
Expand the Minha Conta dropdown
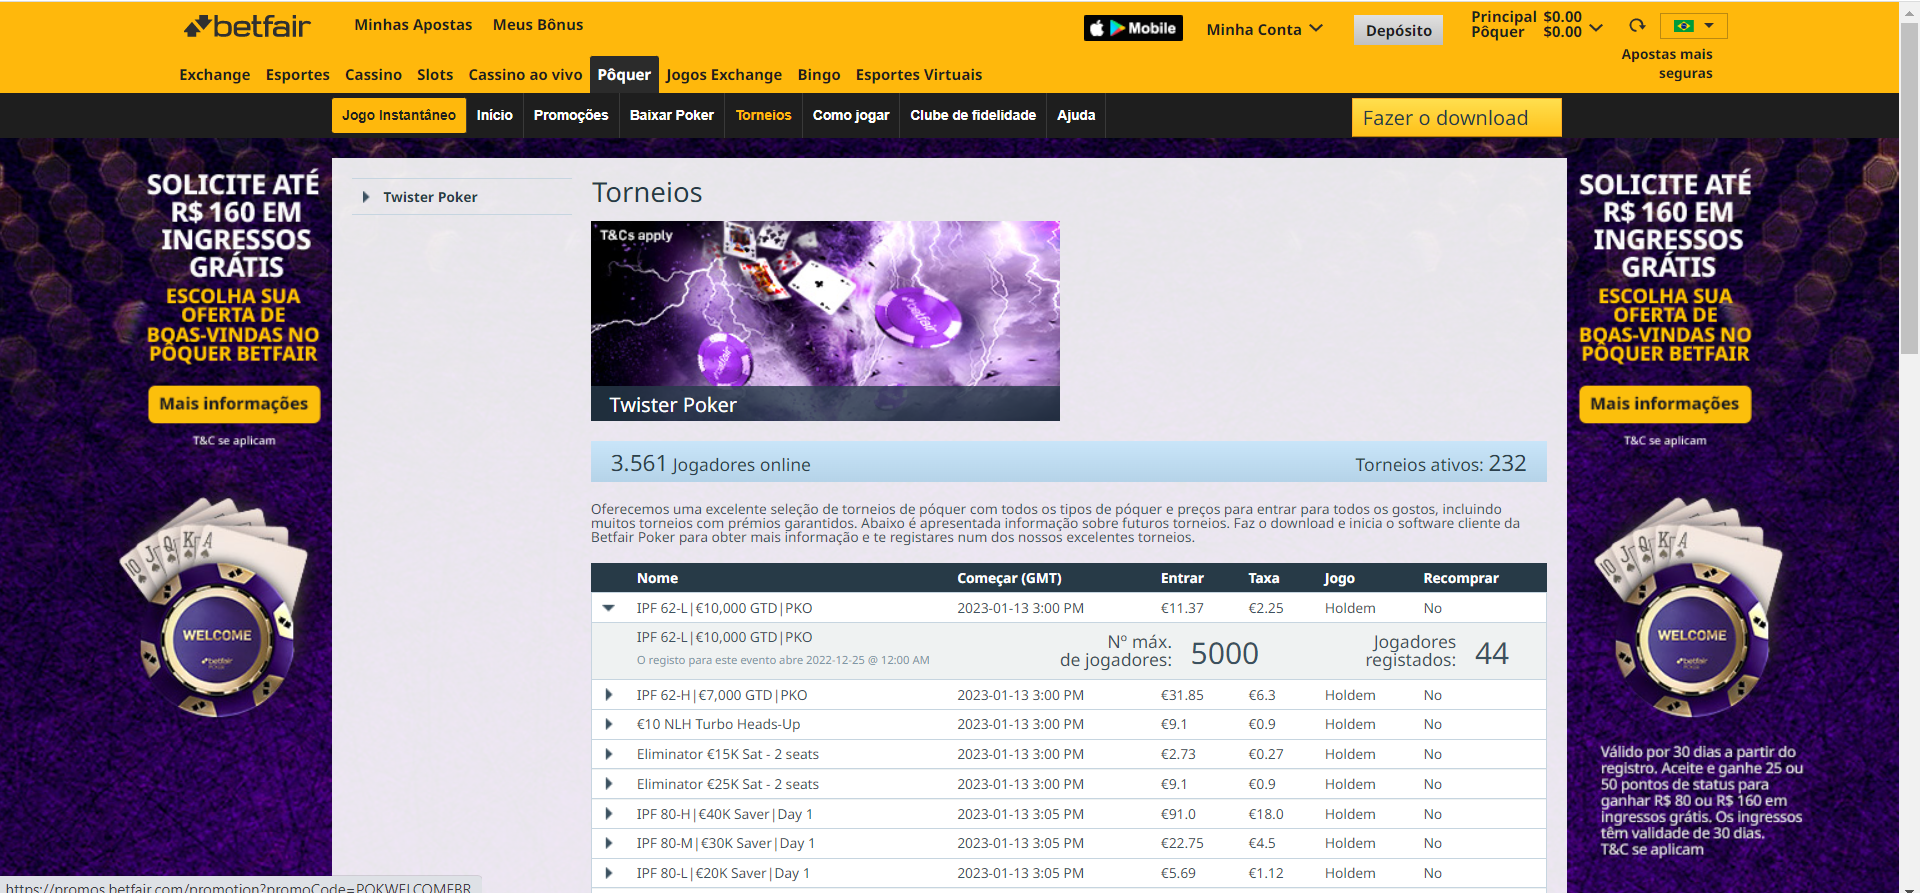[x=1264, y=30]
